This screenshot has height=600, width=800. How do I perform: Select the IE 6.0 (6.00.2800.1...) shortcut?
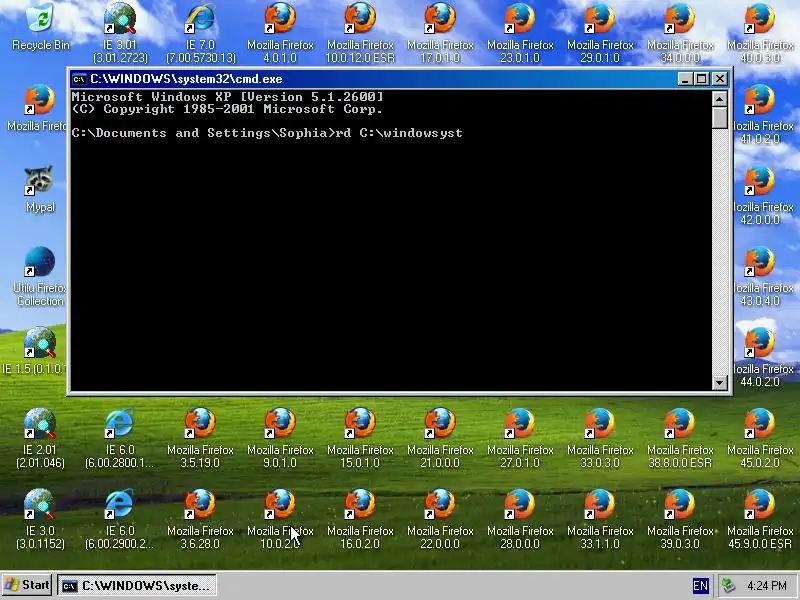click(120, 438)
